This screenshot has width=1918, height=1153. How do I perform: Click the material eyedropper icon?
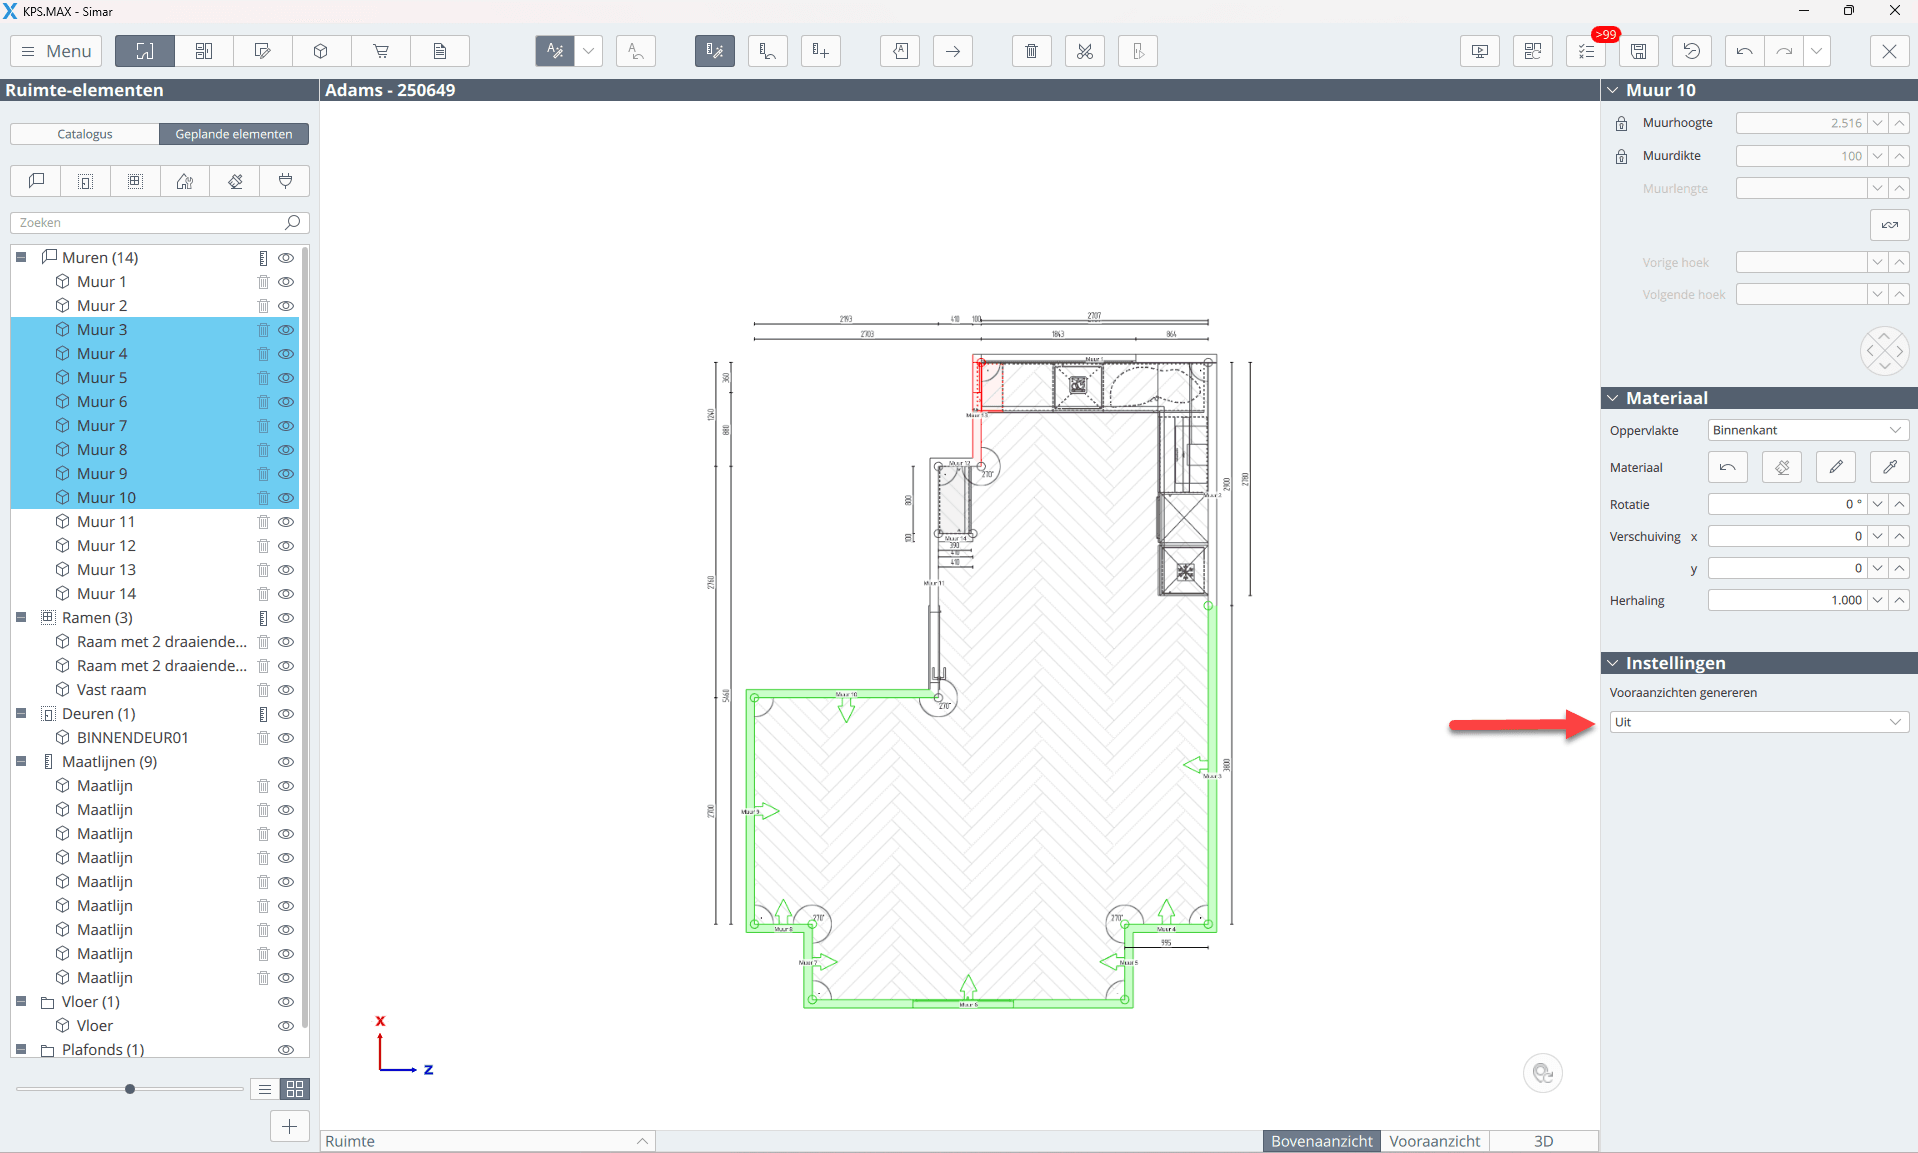click(1889, 467)
